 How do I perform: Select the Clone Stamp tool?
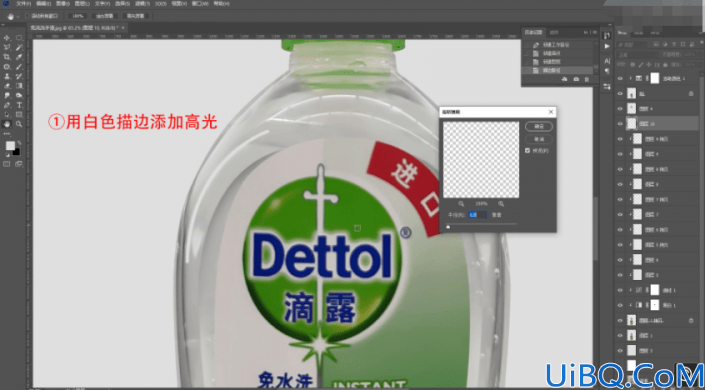click(x=7, y=76)
